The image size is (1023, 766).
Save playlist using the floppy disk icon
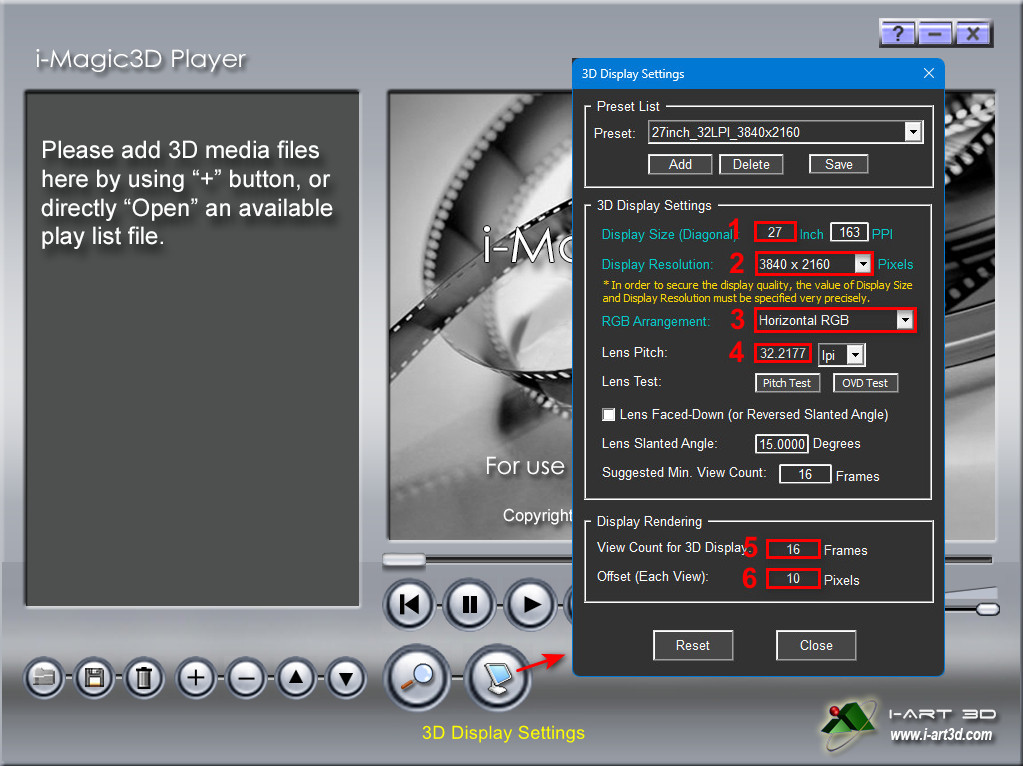[x=94, y=679]
